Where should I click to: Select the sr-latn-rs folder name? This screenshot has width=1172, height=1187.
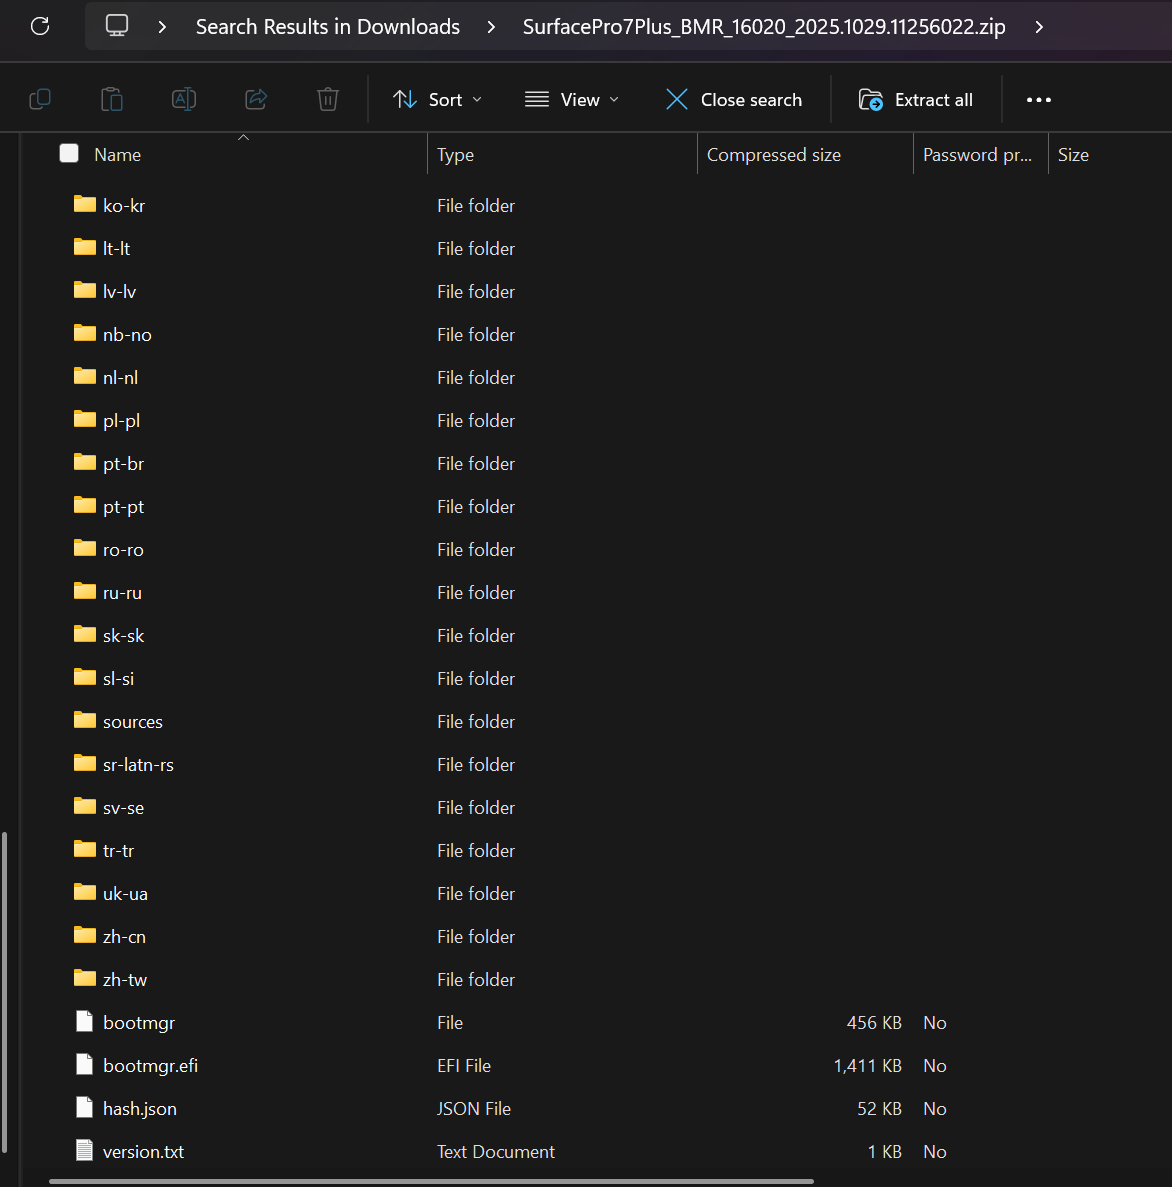138,765
